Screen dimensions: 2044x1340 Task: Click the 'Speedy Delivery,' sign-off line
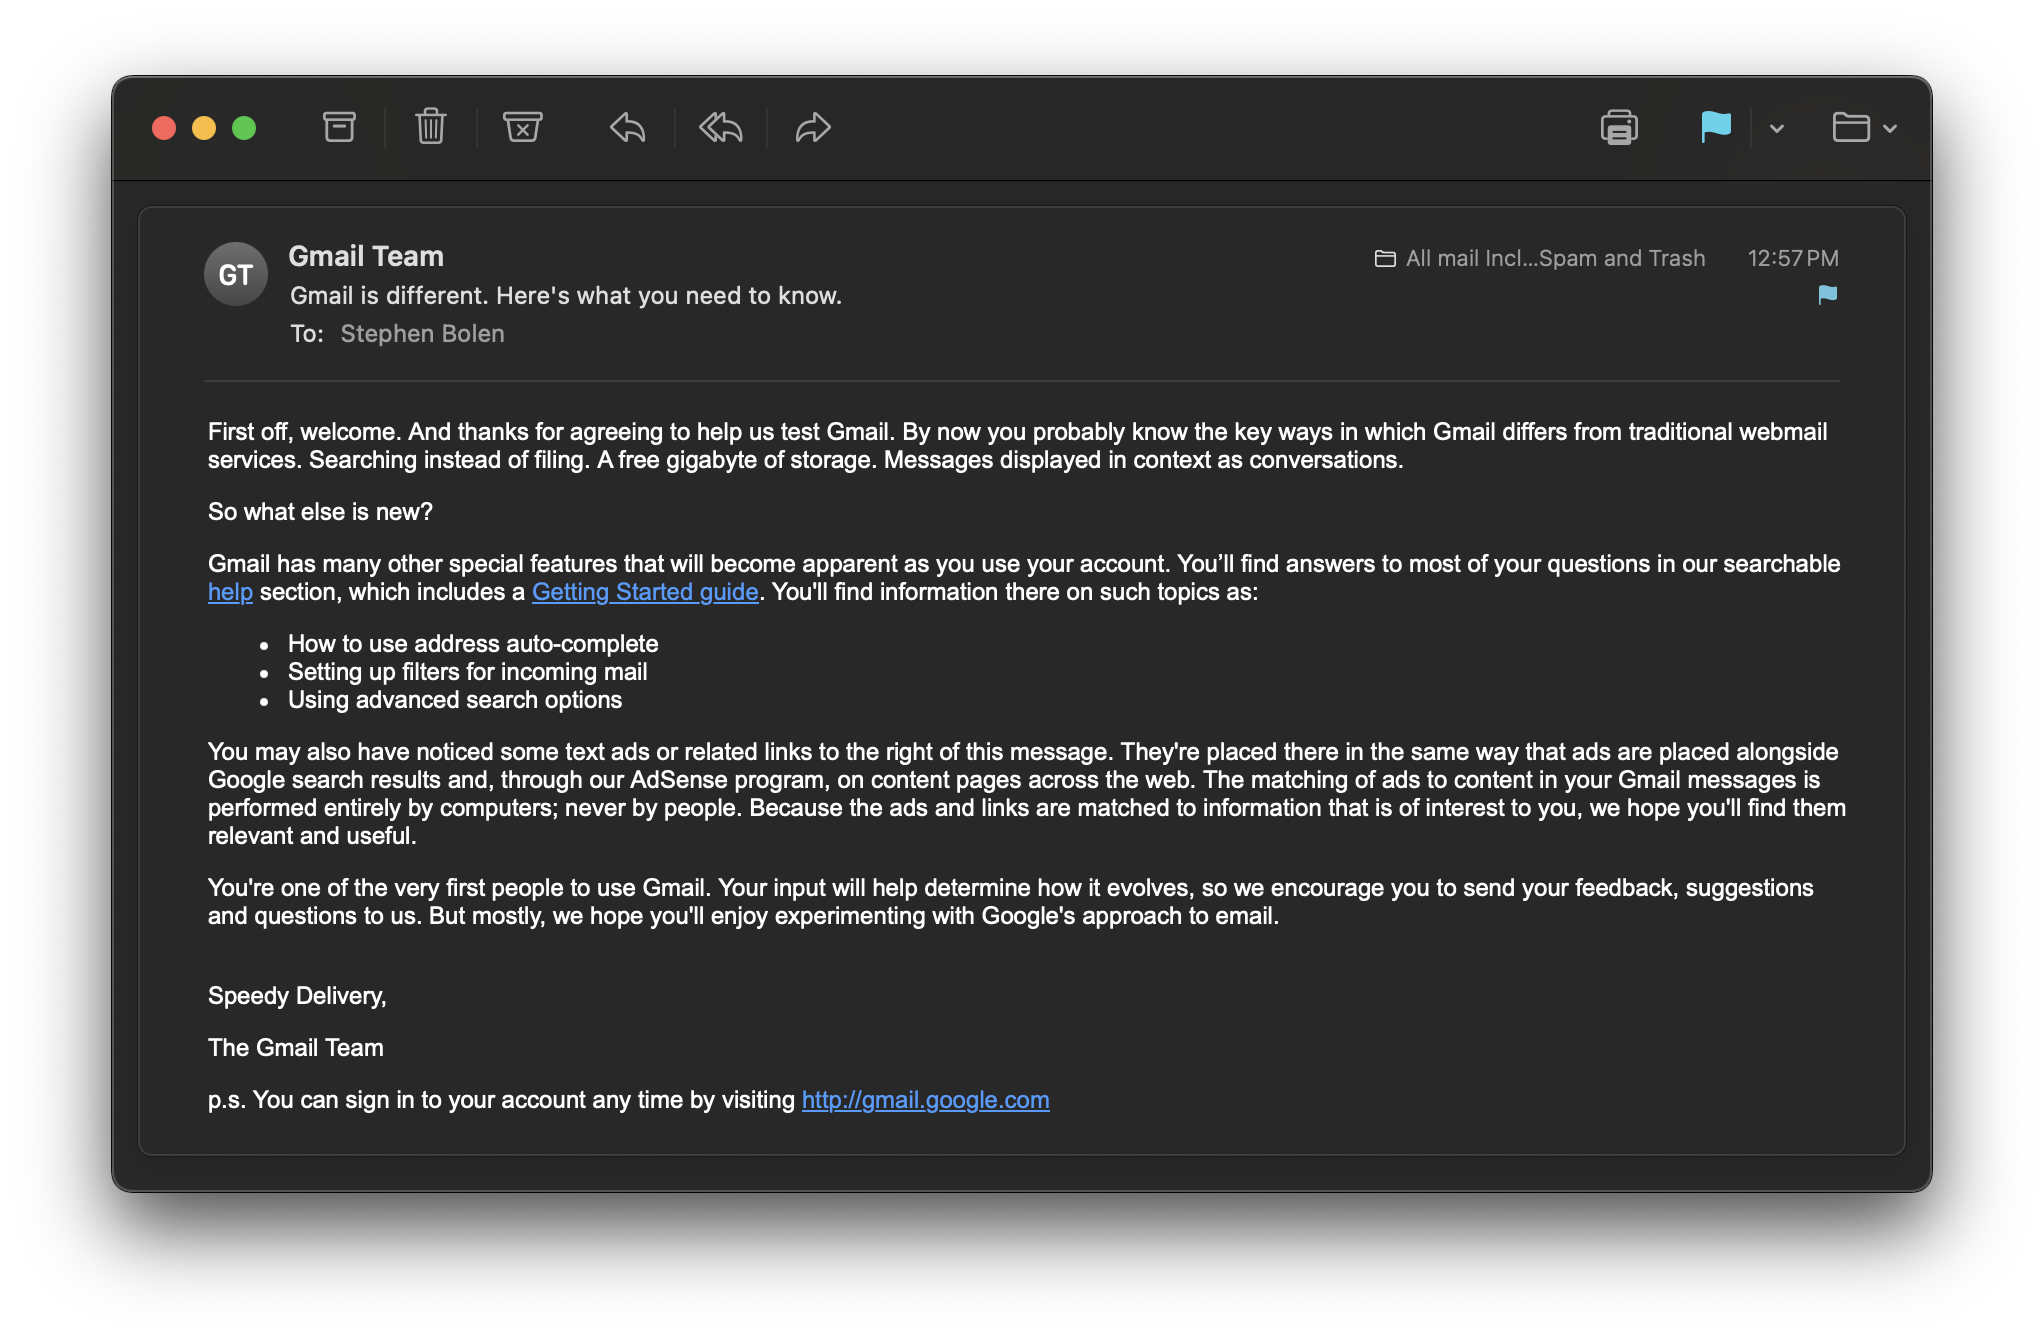(x=297, y=996)
